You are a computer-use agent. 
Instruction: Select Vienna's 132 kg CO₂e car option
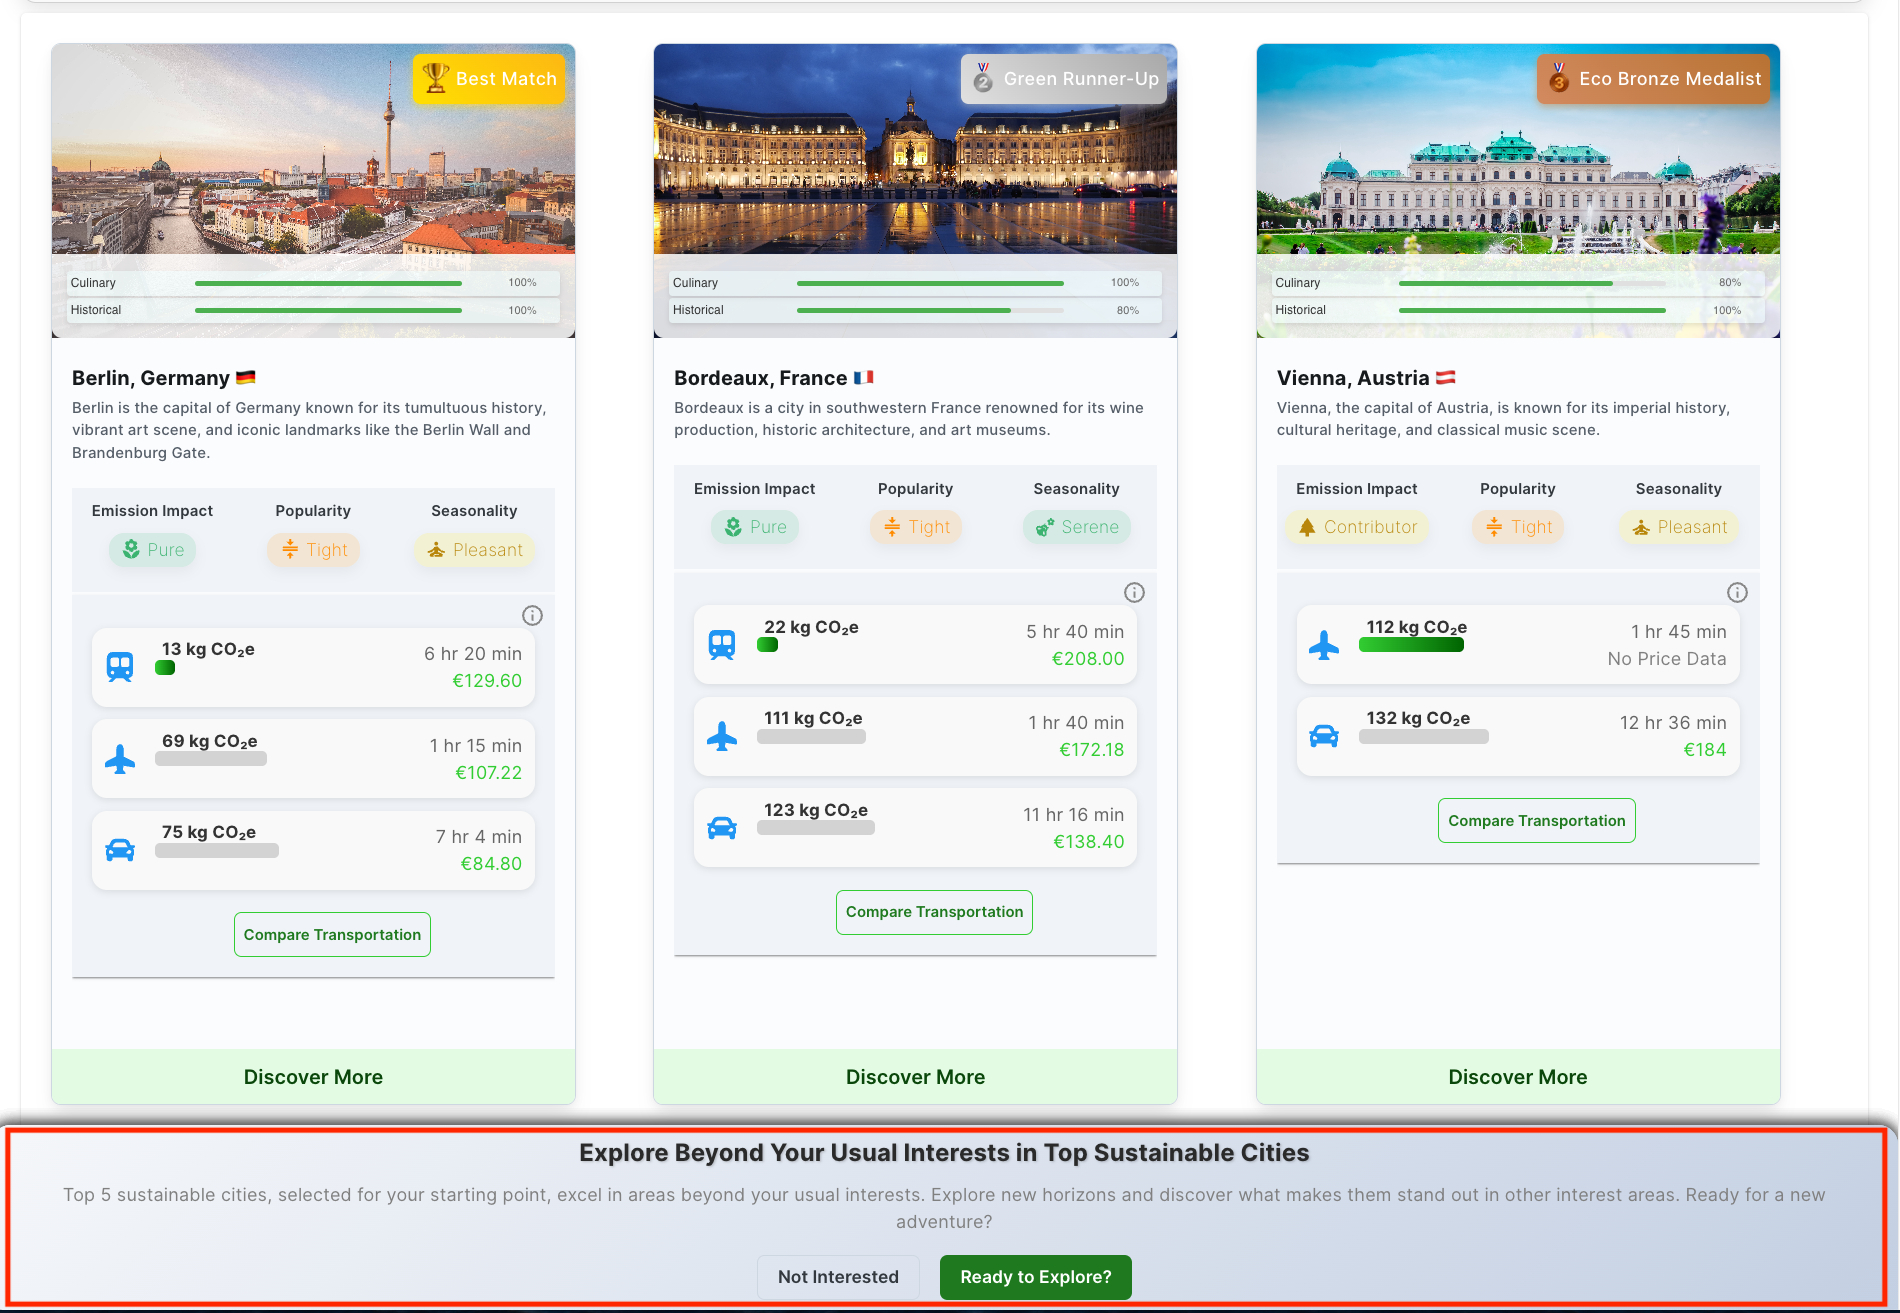(1518, 737)
